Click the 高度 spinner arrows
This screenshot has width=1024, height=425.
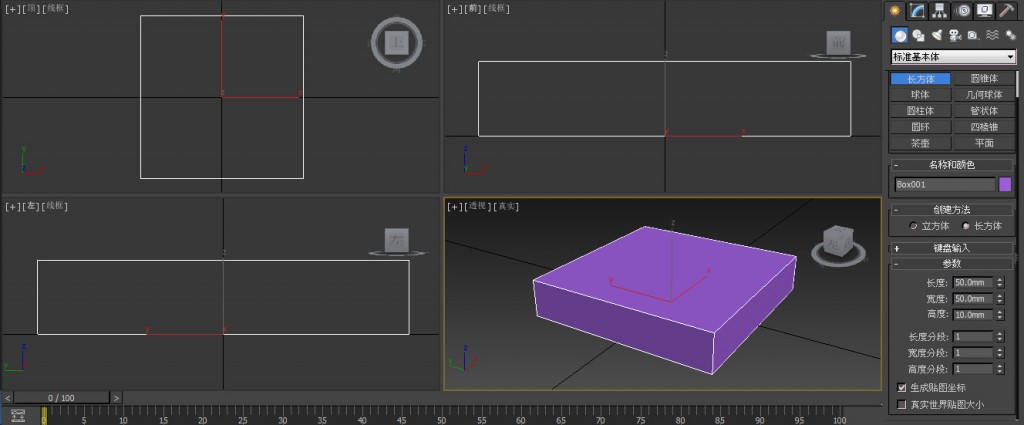click(999, 315)
